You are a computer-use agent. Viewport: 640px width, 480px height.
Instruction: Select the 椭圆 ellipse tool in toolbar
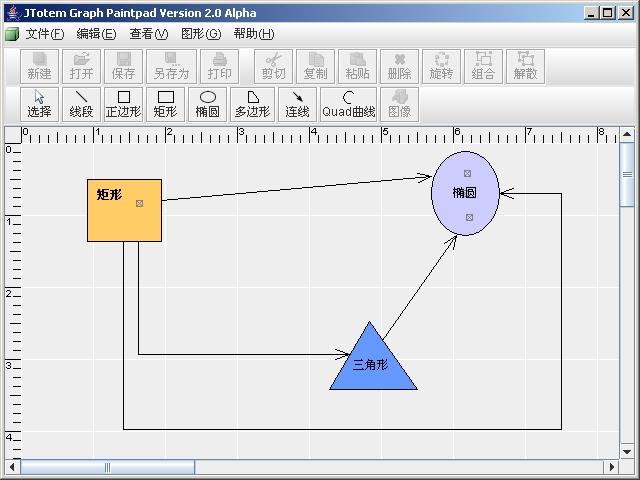(207, 104)
